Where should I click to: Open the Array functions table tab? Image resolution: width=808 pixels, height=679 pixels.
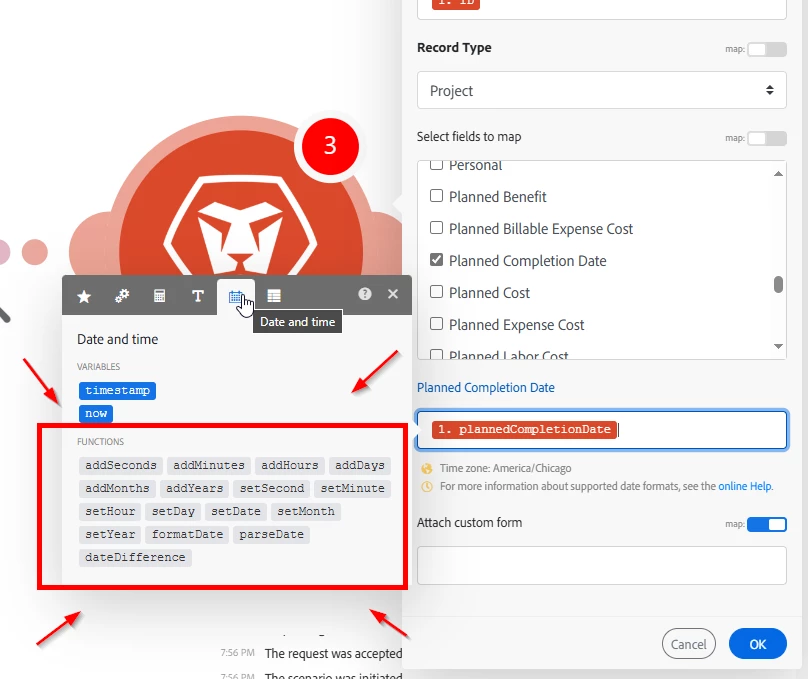point(274,296)
